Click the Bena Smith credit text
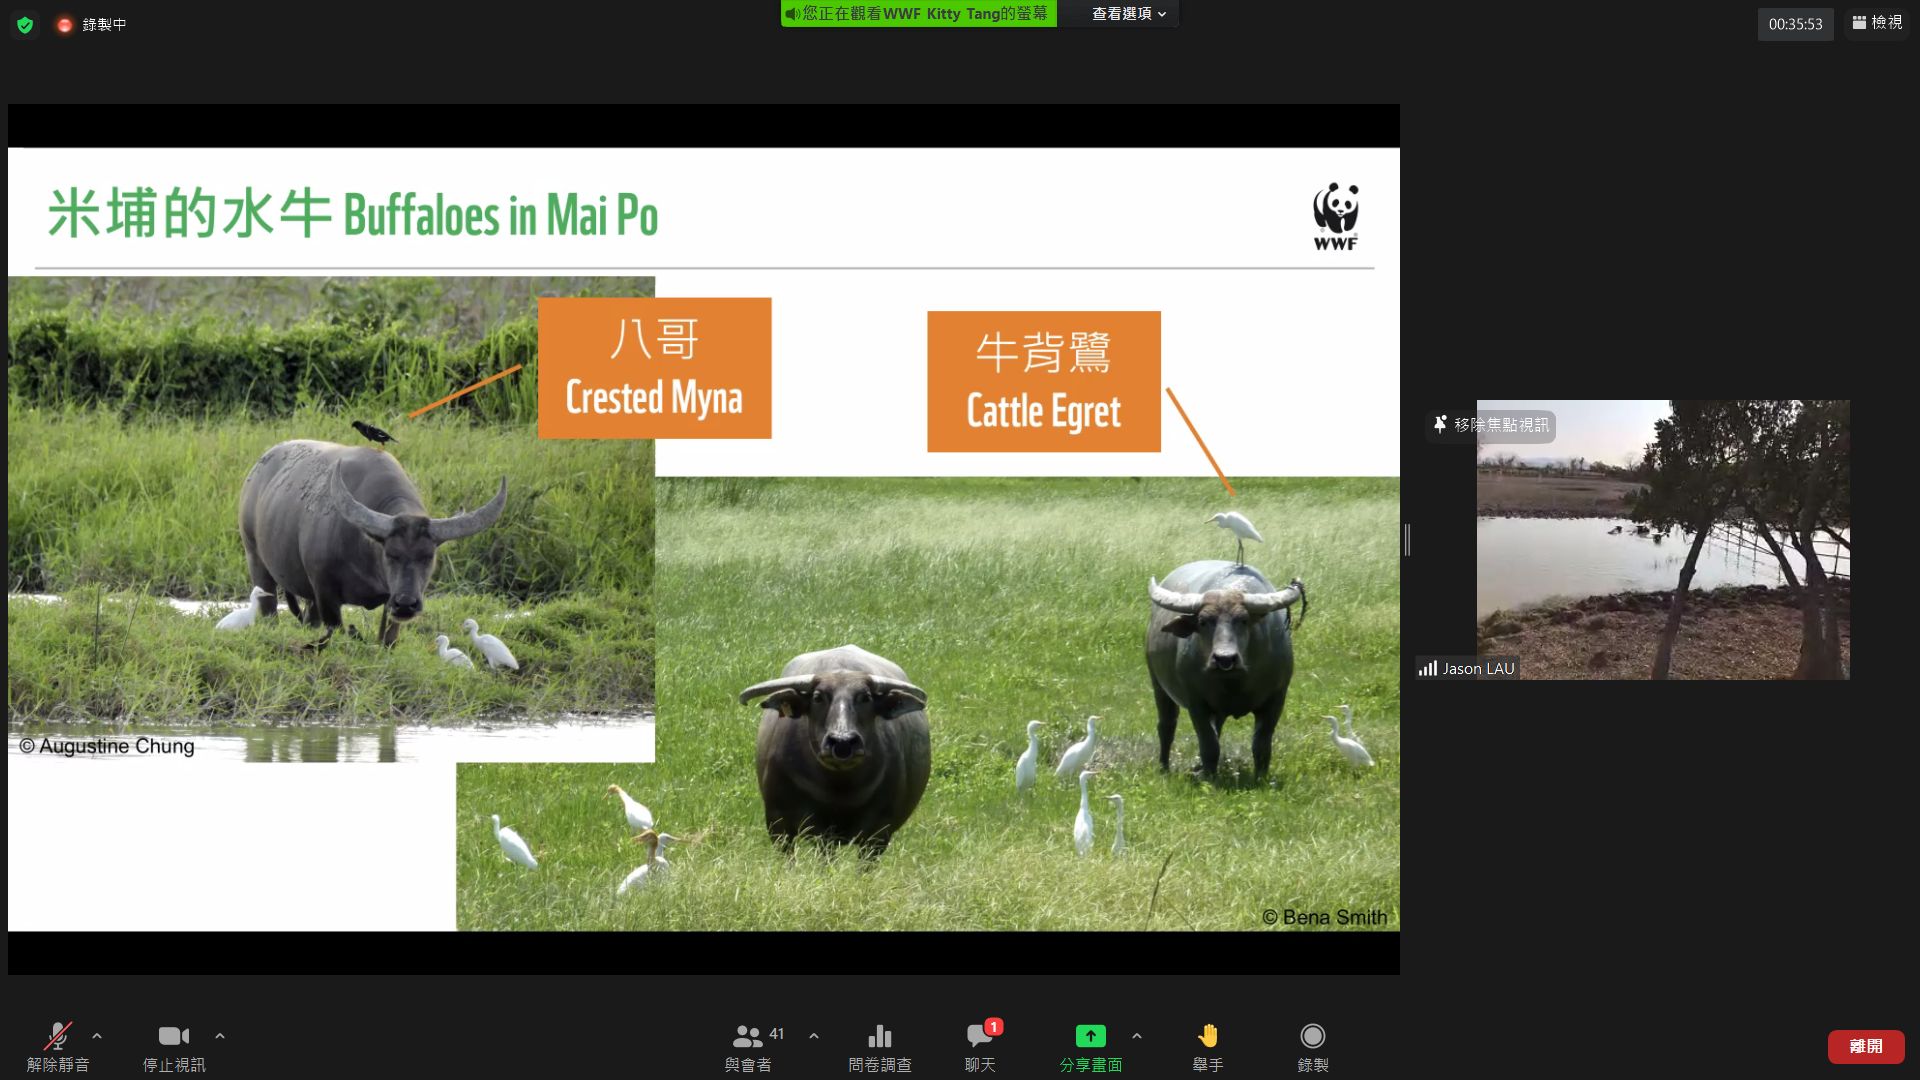The height and width of the screenshot is (1080, 1920). pyautogui.click(x=1324, y=917)
